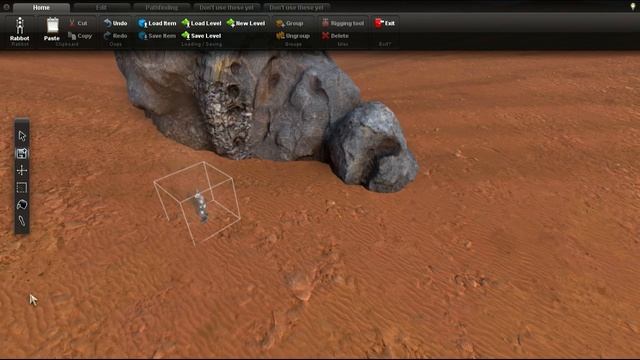Click Save Level
Screen dimensions: 640x360
tap(201, 36)
